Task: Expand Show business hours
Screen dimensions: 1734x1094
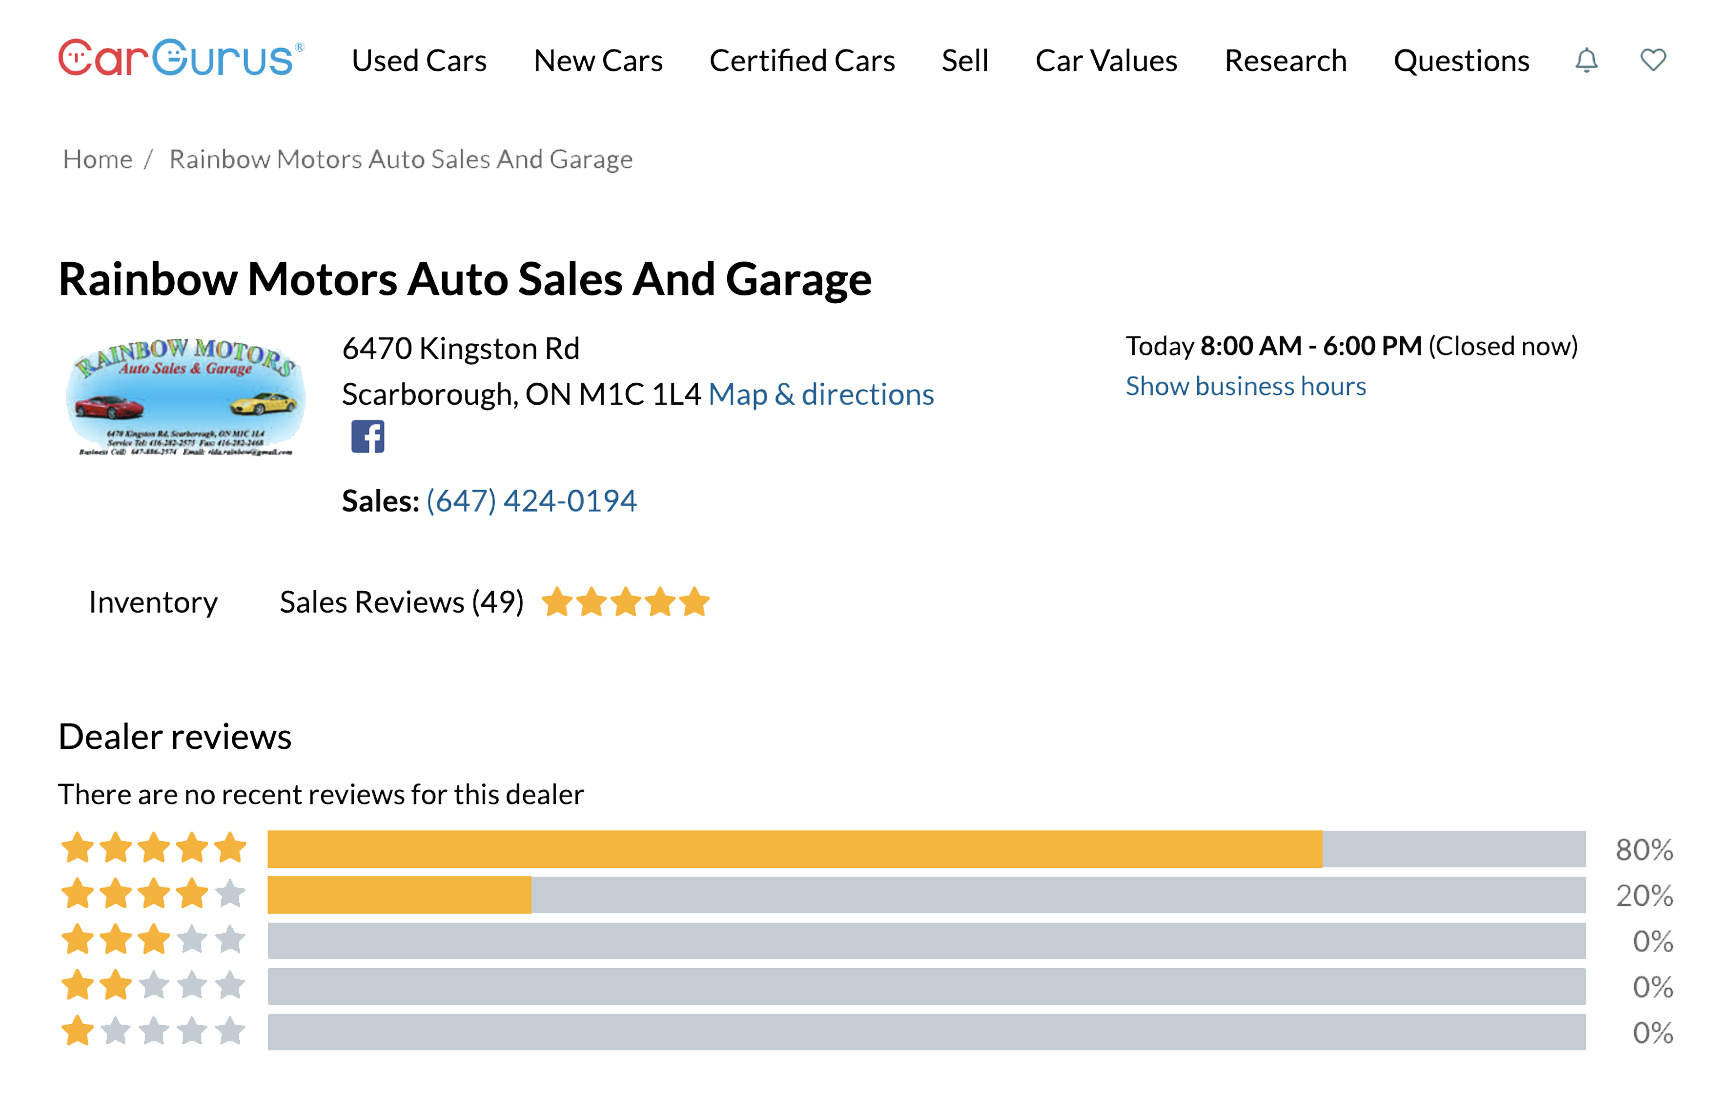Action: pos(1245,387)
